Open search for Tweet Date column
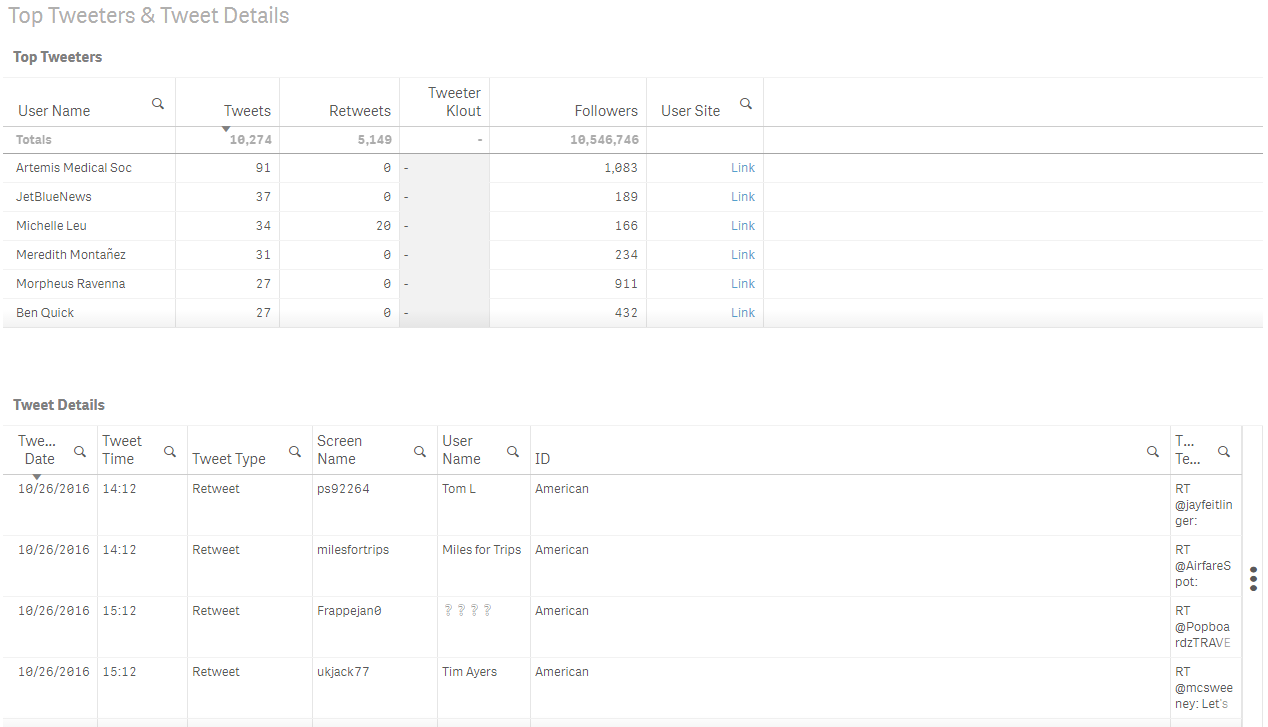 (80, 452)
